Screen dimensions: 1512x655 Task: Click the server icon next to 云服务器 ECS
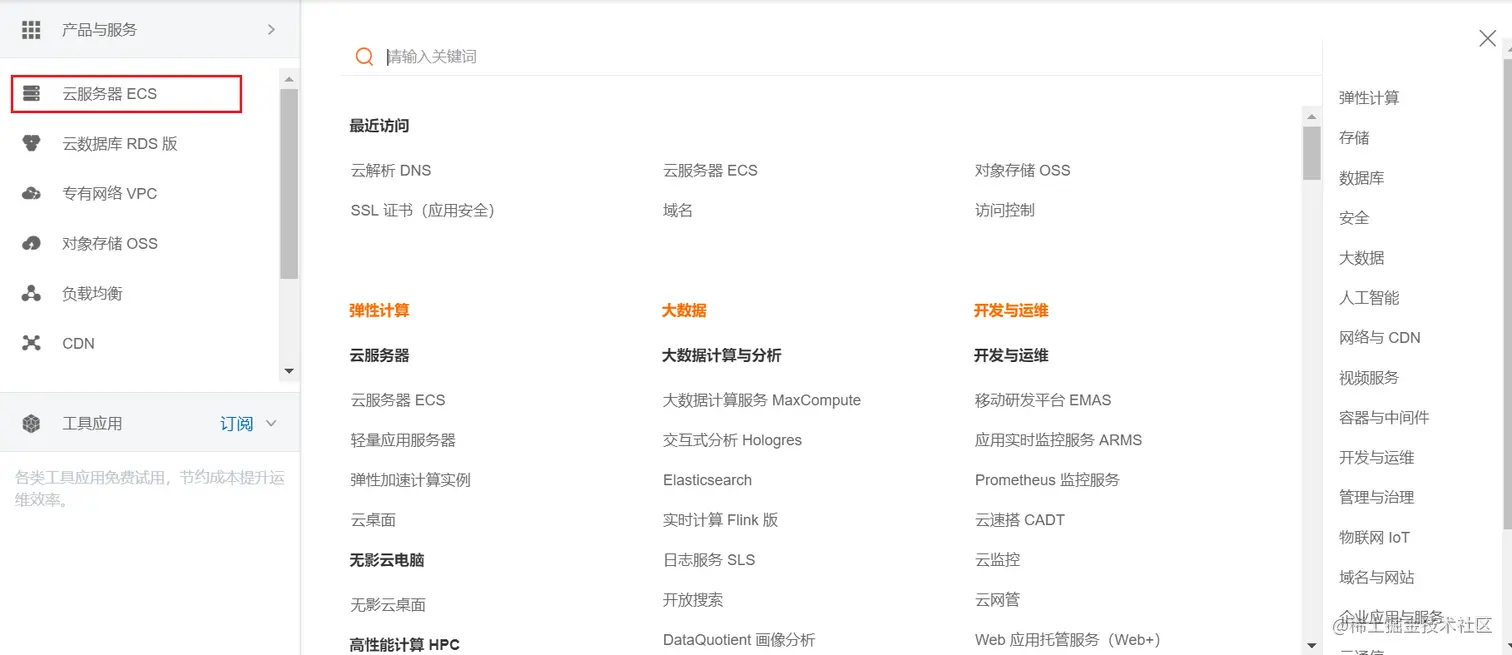tap(31, 94)
